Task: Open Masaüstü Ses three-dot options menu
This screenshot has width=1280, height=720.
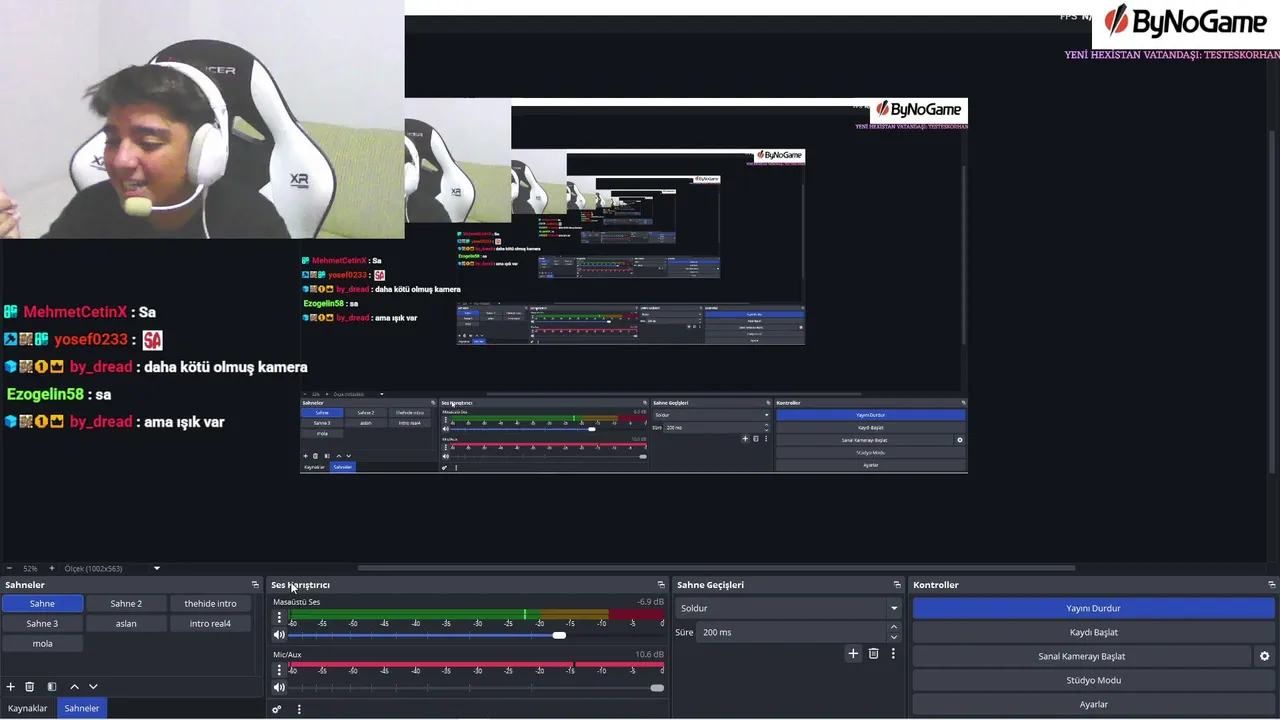Action: pos(279,618)
